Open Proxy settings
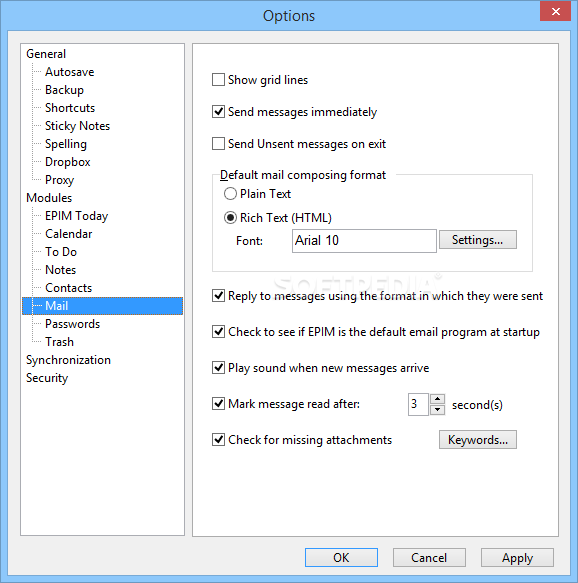Viewport: 578px width, 583px height. (x=59, y=180)
